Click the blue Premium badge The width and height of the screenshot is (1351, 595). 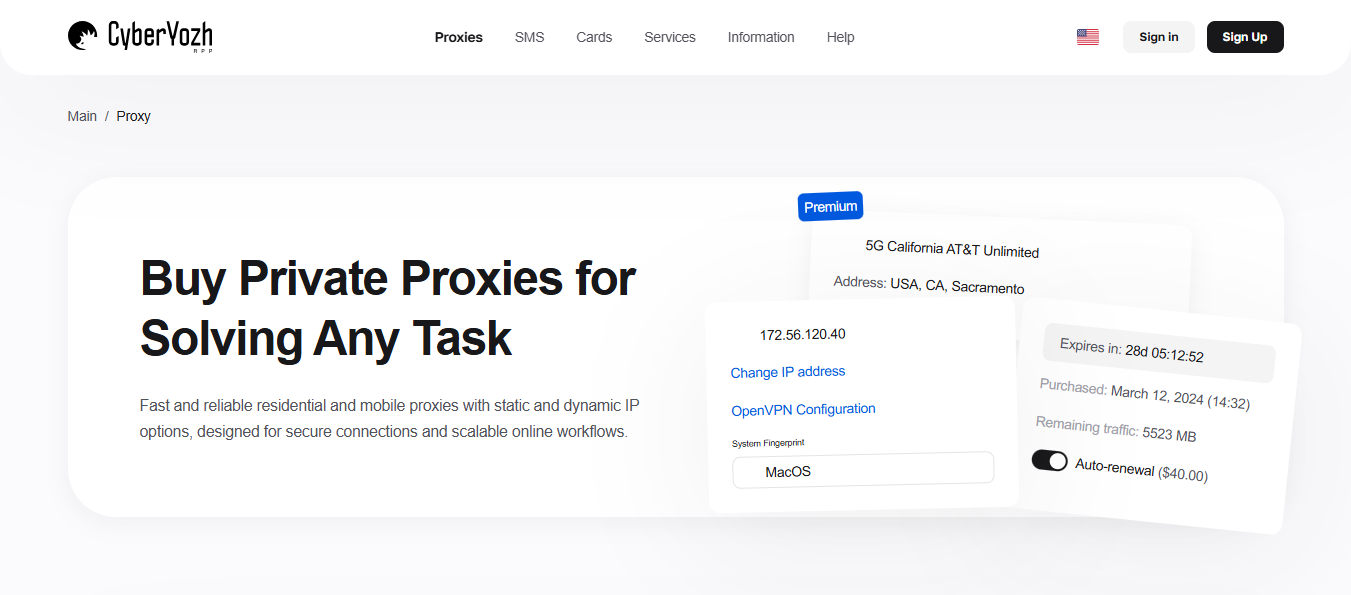(830, 206)
